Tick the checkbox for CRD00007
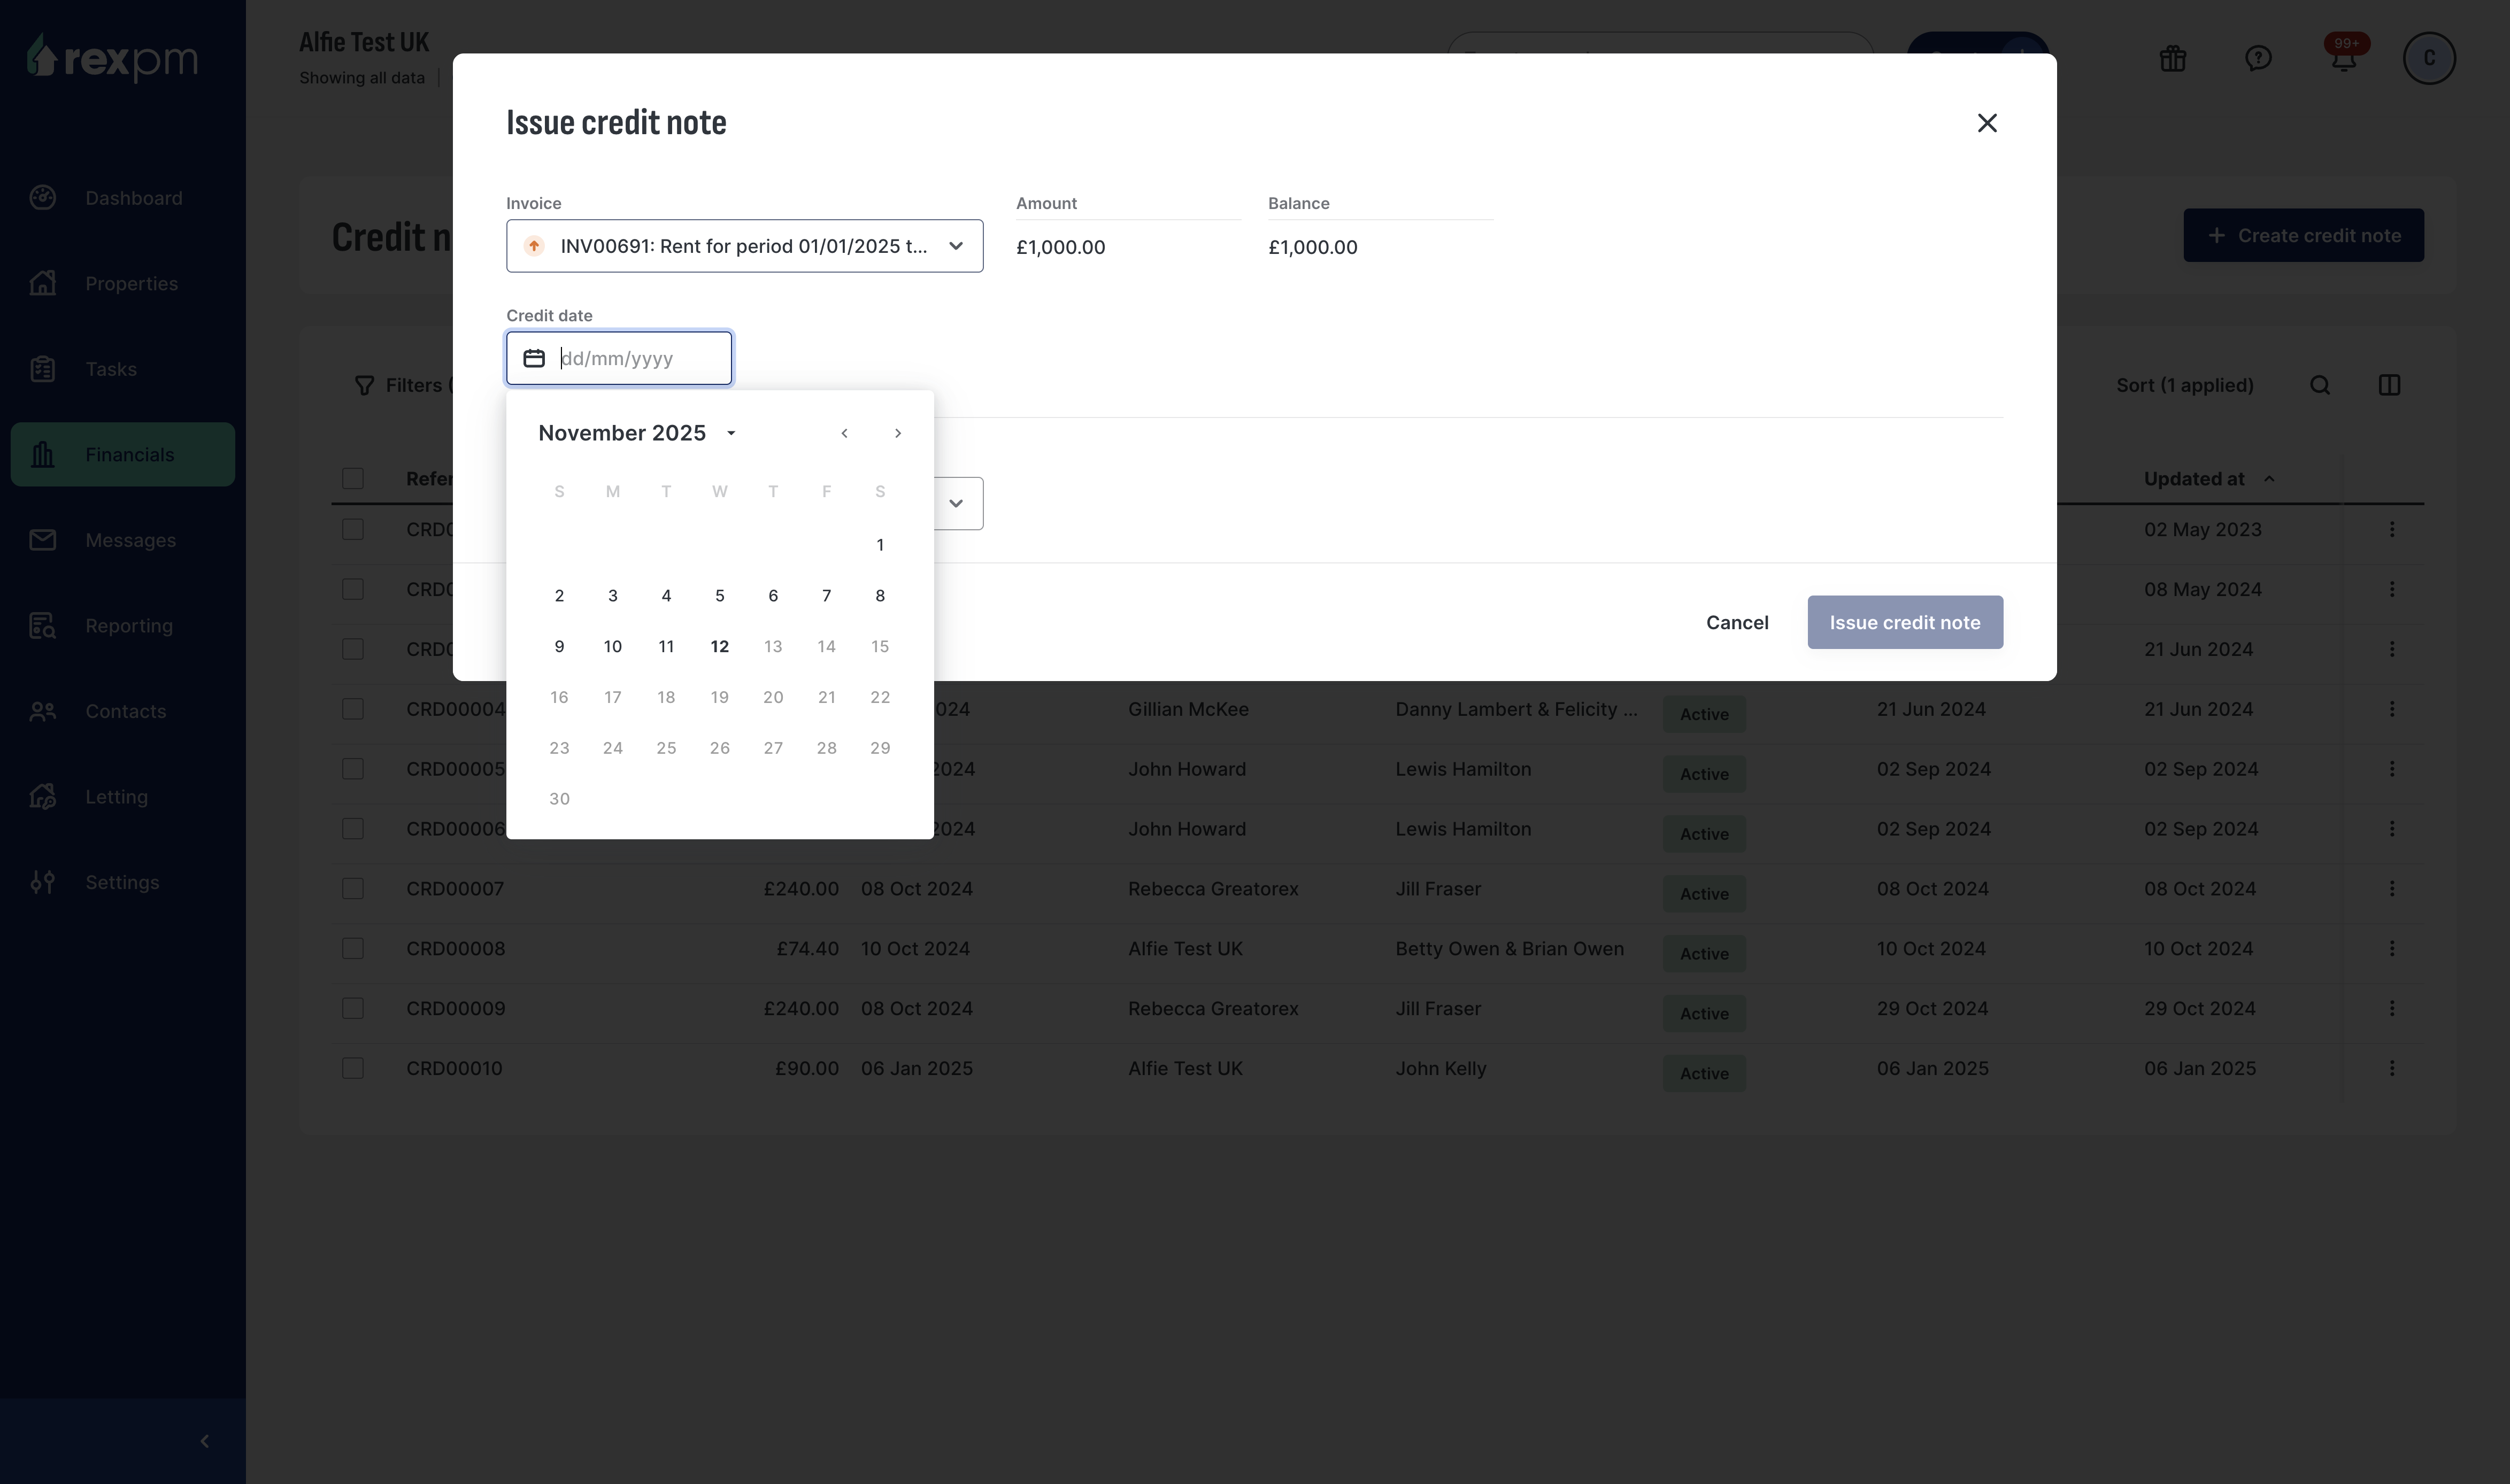 (x=353, y=889)
